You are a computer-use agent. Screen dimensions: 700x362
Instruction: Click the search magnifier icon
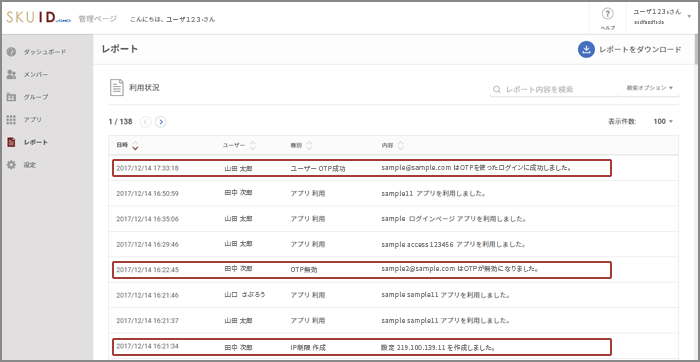coord(496,89)
